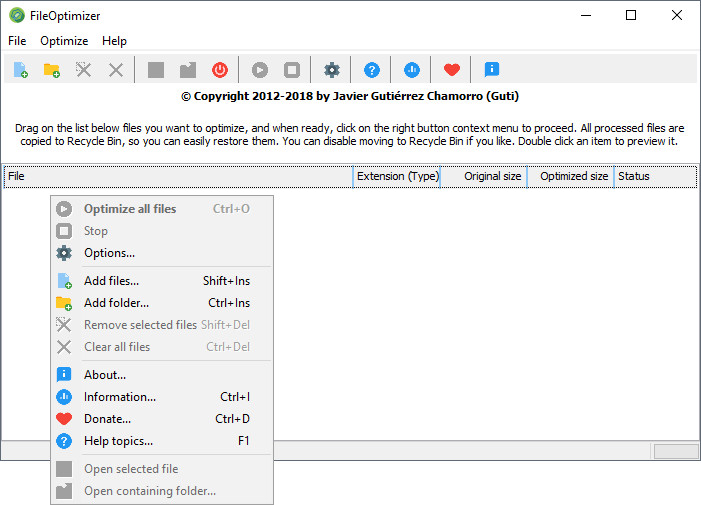Open the File menu

pyautogui.click(x=17, y=41)
